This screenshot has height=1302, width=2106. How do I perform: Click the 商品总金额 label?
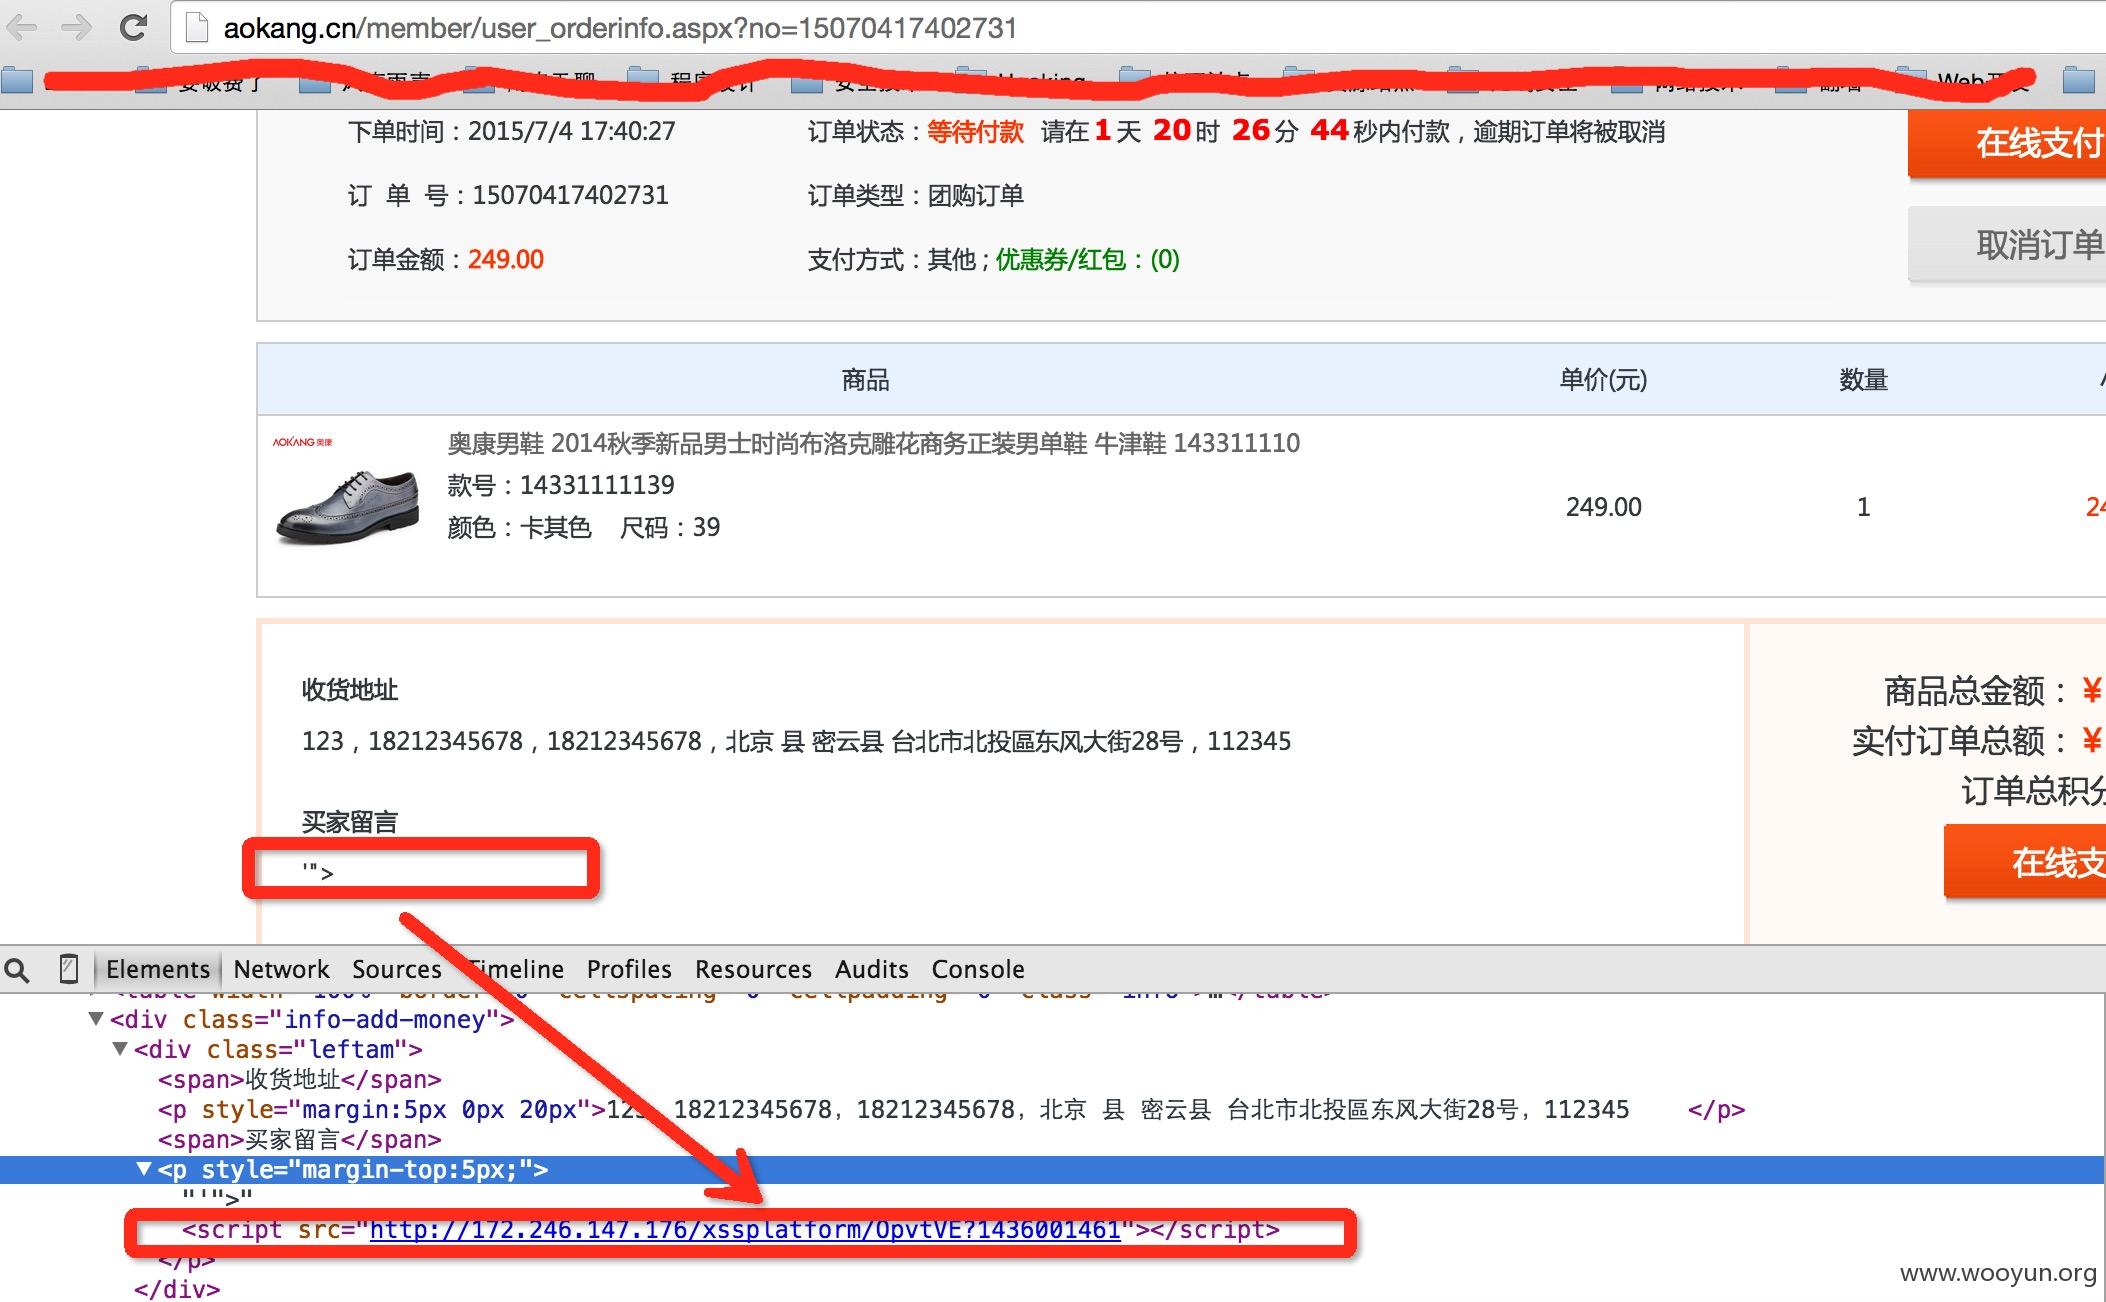point(1975,690)
